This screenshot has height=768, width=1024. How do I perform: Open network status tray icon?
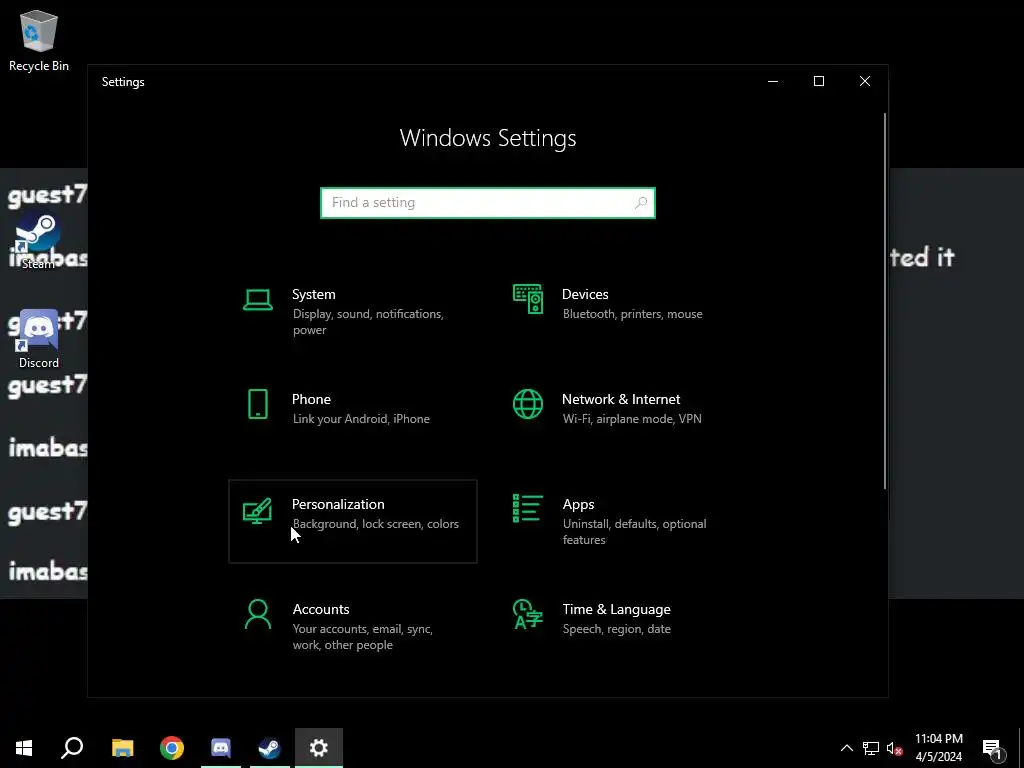click(x=871, y=748)
